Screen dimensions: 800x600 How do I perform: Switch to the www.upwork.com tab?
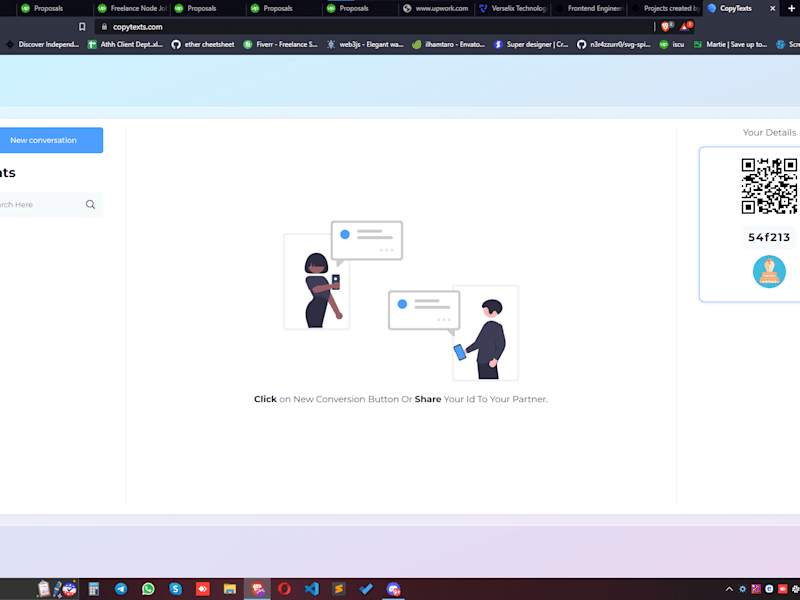pyautogui.click(x=437, y=8)
